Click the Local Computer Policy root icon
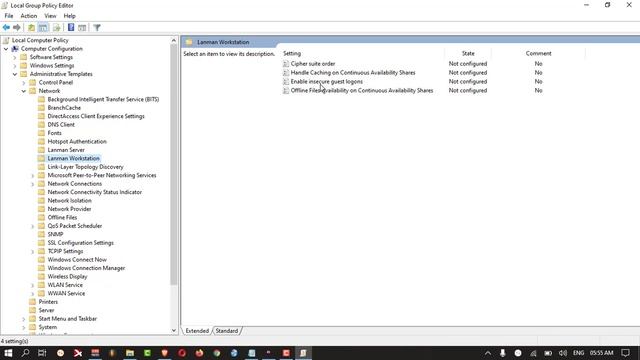This screenshot has width=640, height=360. tap(6, 40)
